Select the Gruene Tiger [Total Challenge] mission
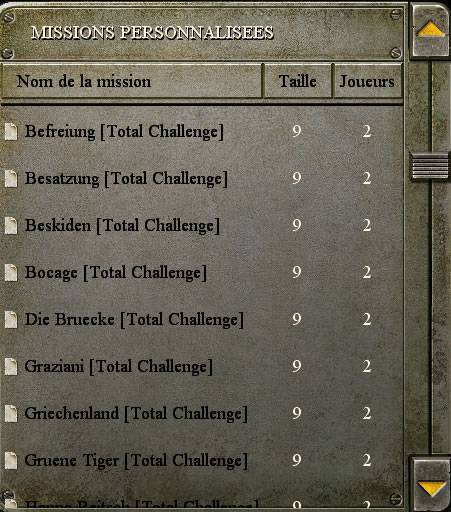 202,460
